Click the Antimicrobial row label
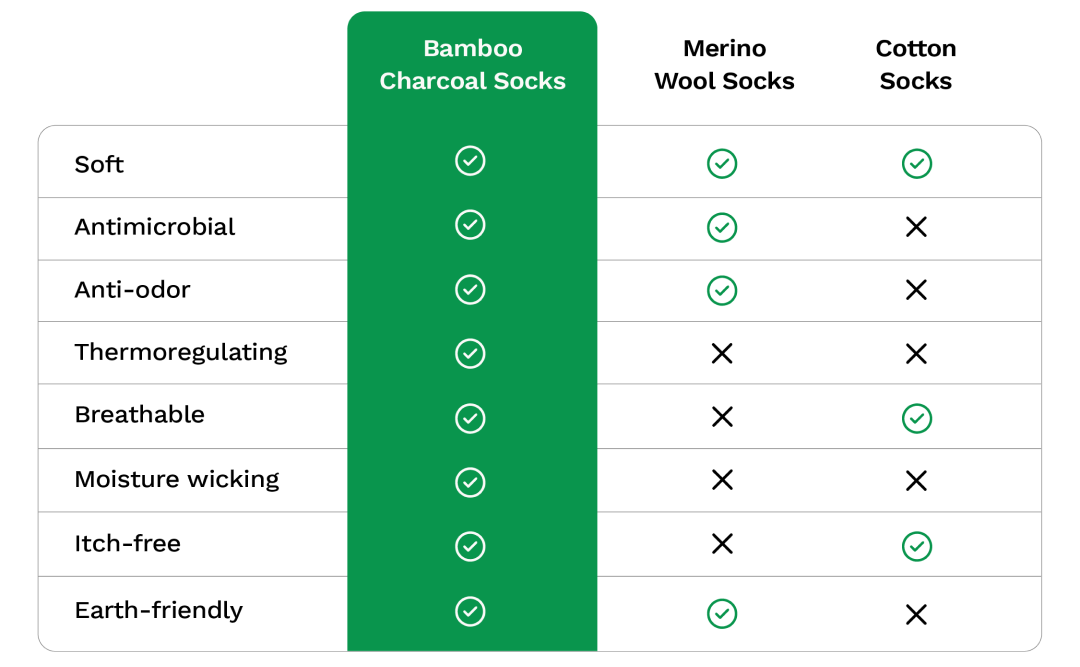This screenshot has width=1080, height=667. [155, 227]
